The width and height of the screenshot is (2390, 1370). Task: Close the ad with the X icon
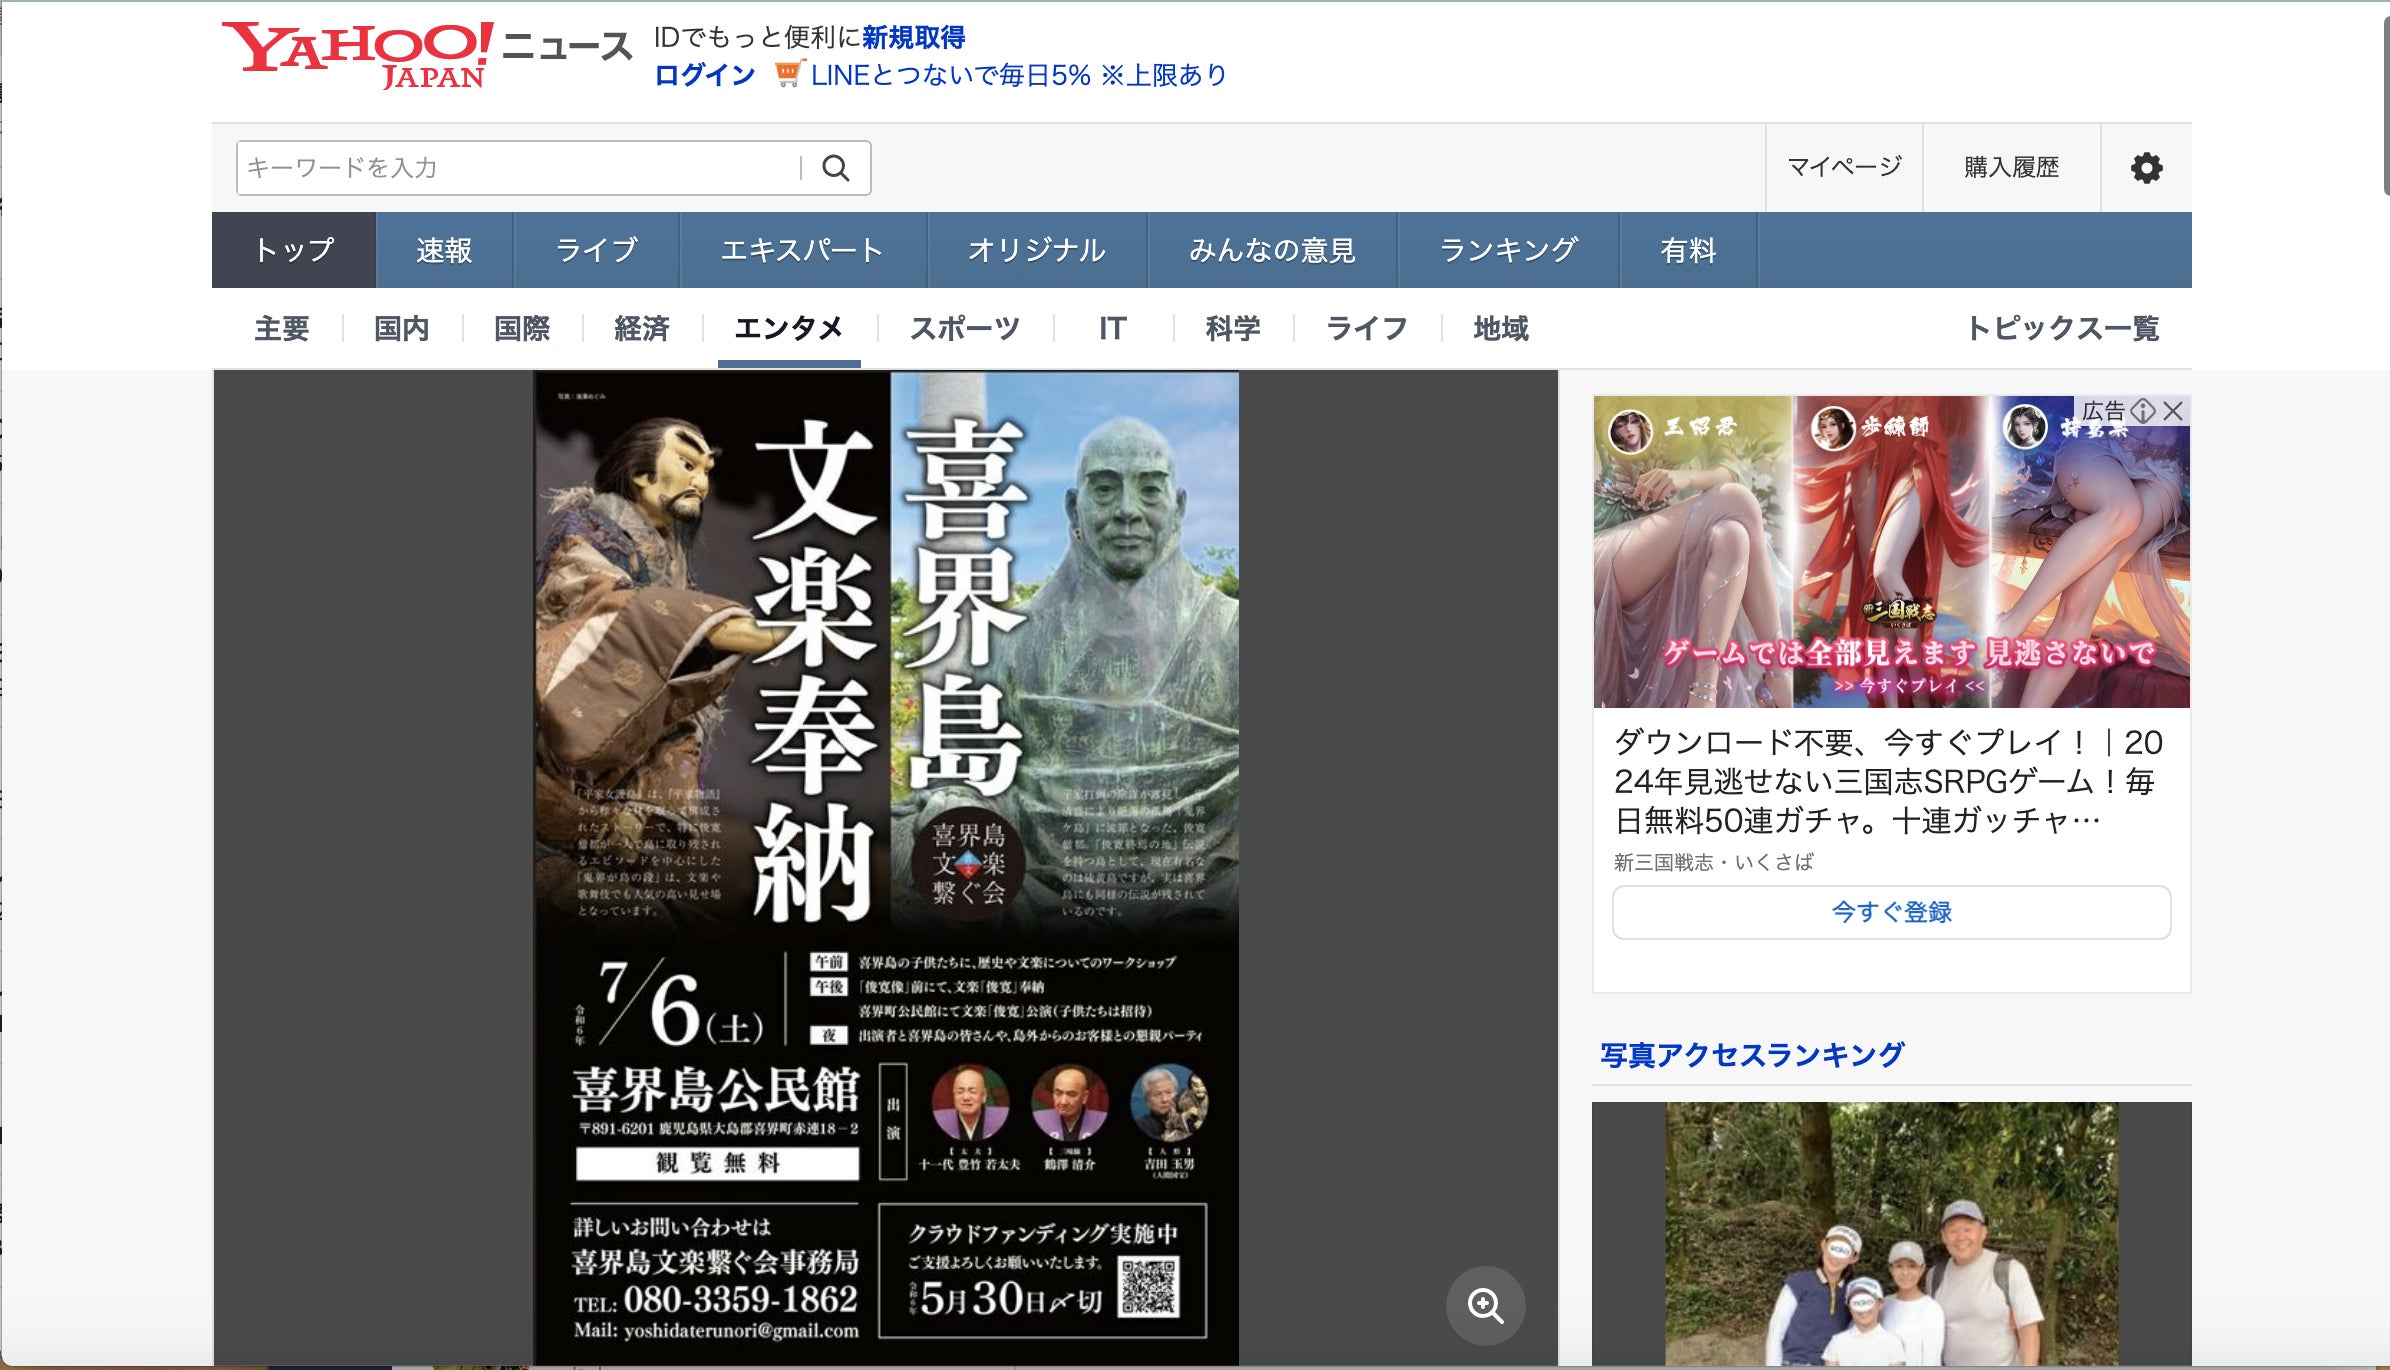tap(2172, 411)
